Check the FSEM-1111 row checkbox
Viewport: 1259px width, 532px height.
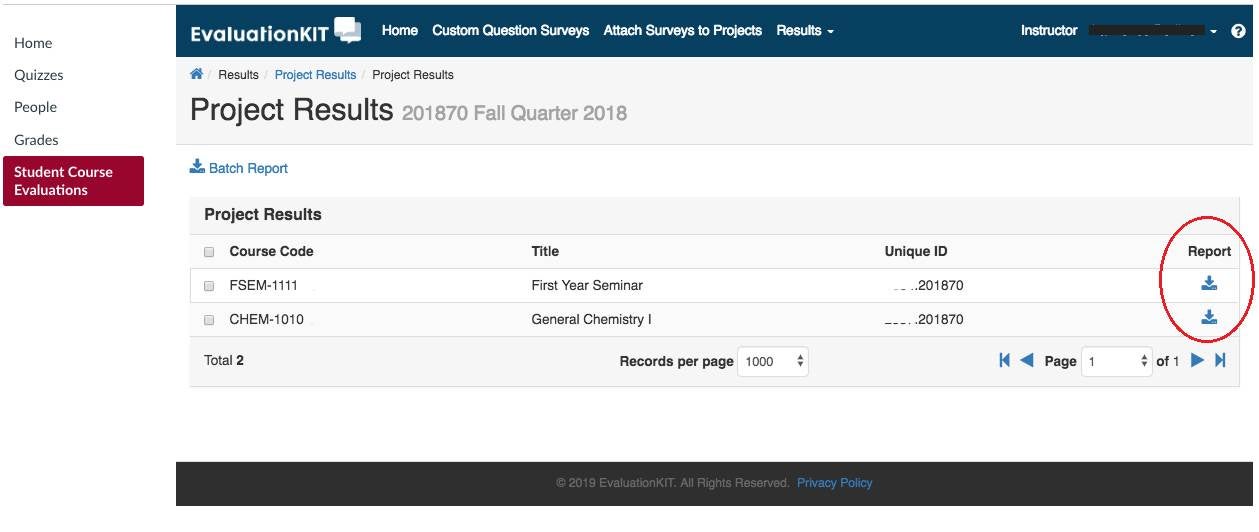[x=209, y=286]
